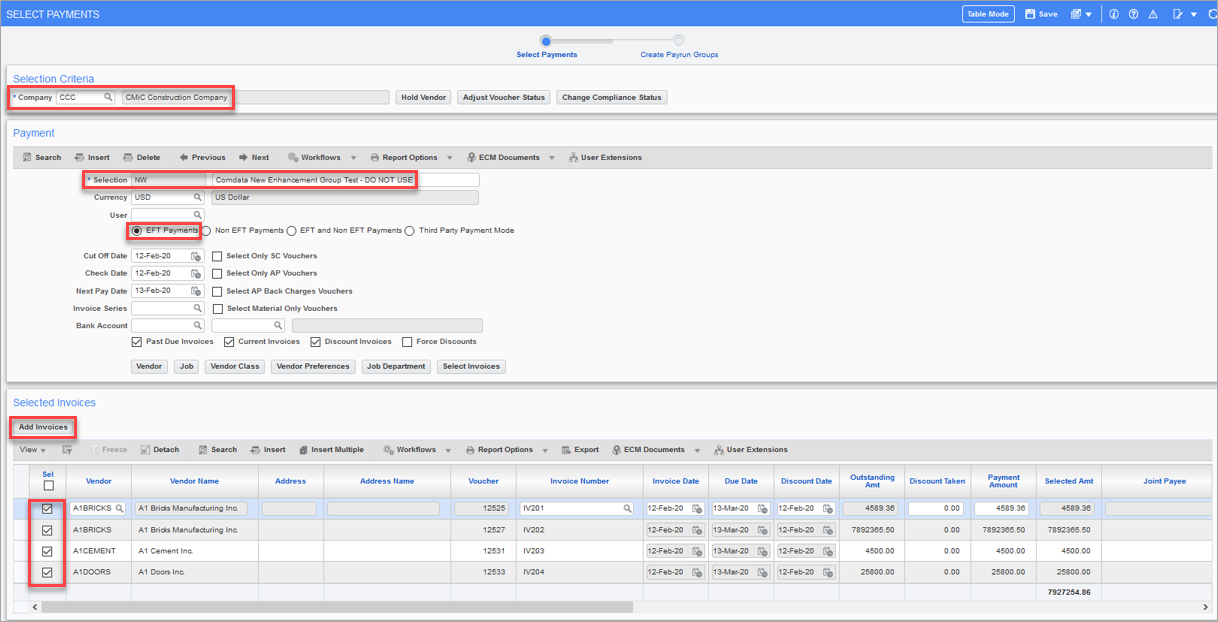This screenshot has width=1218, height=622.
Task: Click the multi-window icon beside Save
Action: pos(1076,14)
